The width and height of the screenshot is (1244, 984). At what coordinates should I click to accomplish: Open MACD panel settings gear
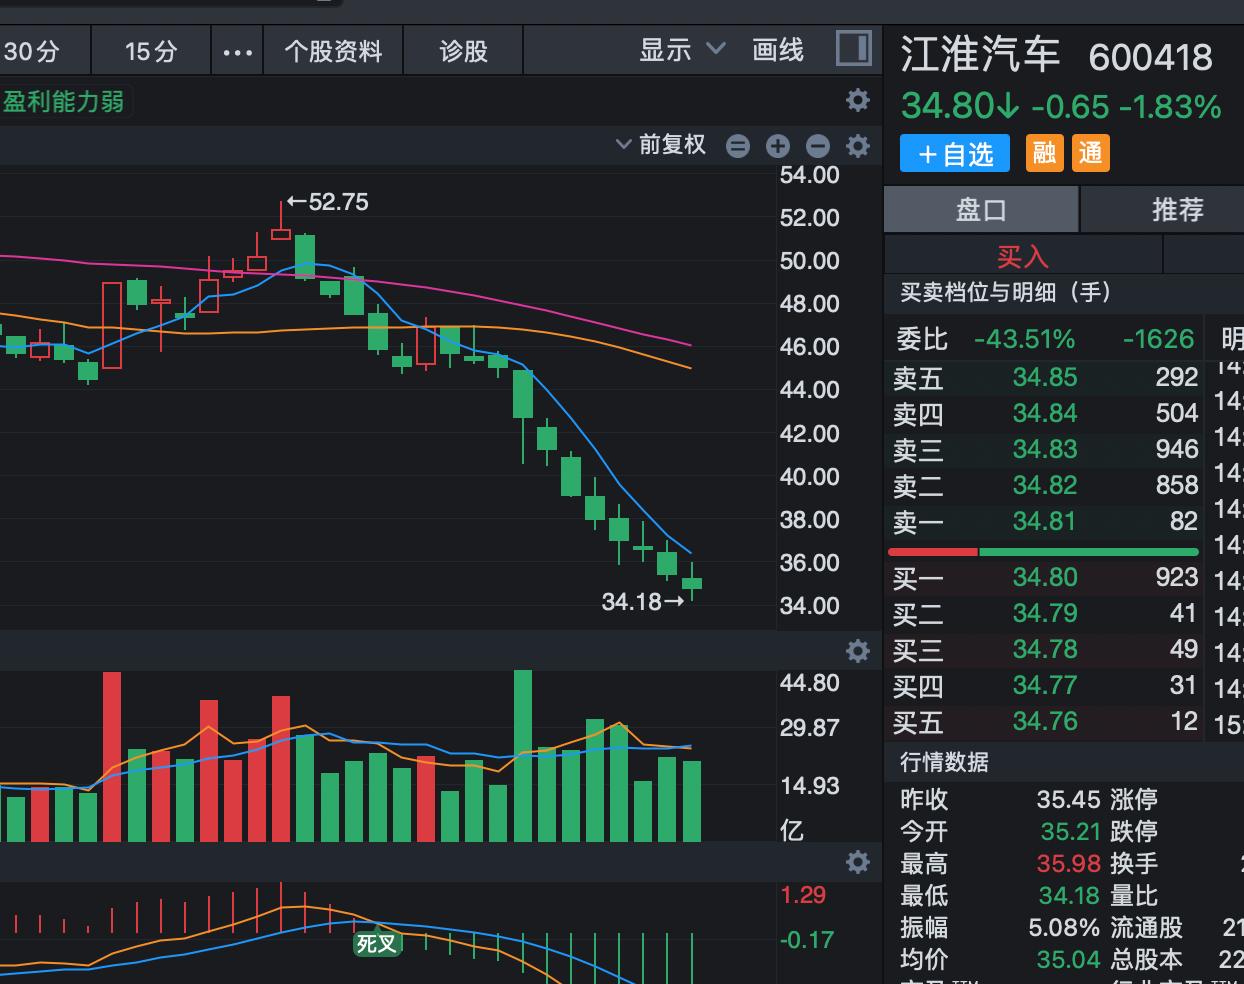pyautogui.click(x=858, y=862)
